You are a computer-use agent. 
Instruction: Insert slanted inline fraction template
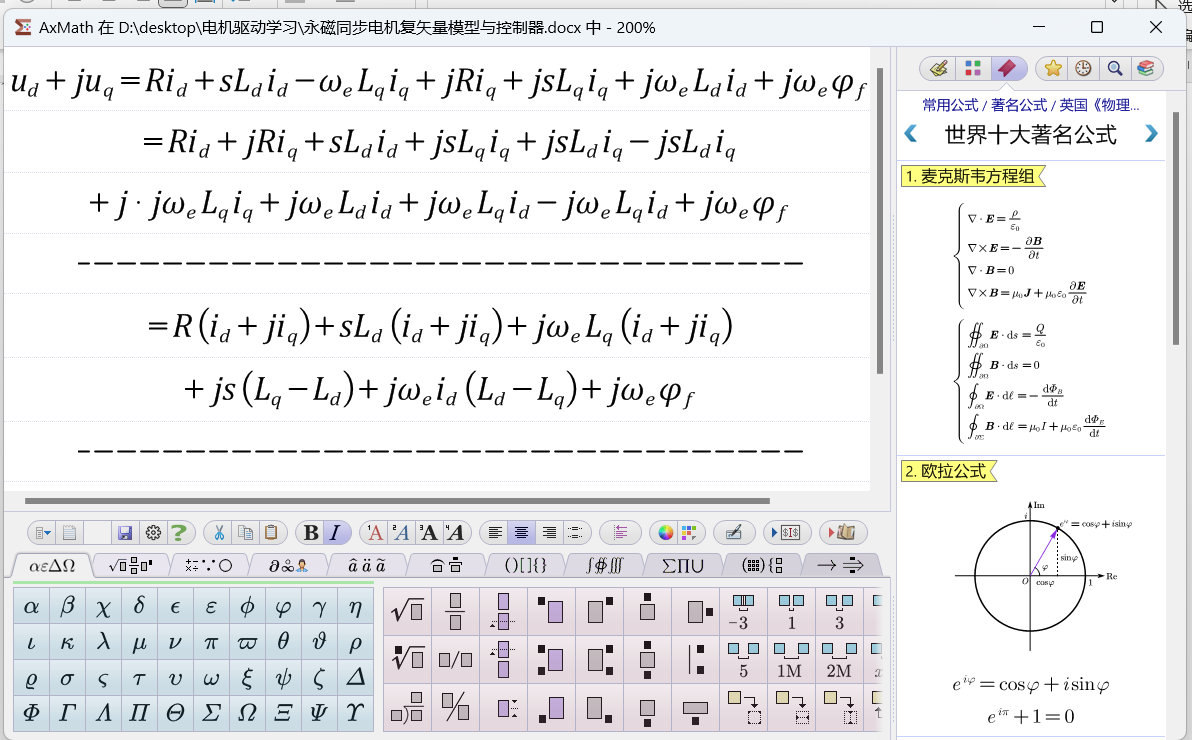(455, 659)
